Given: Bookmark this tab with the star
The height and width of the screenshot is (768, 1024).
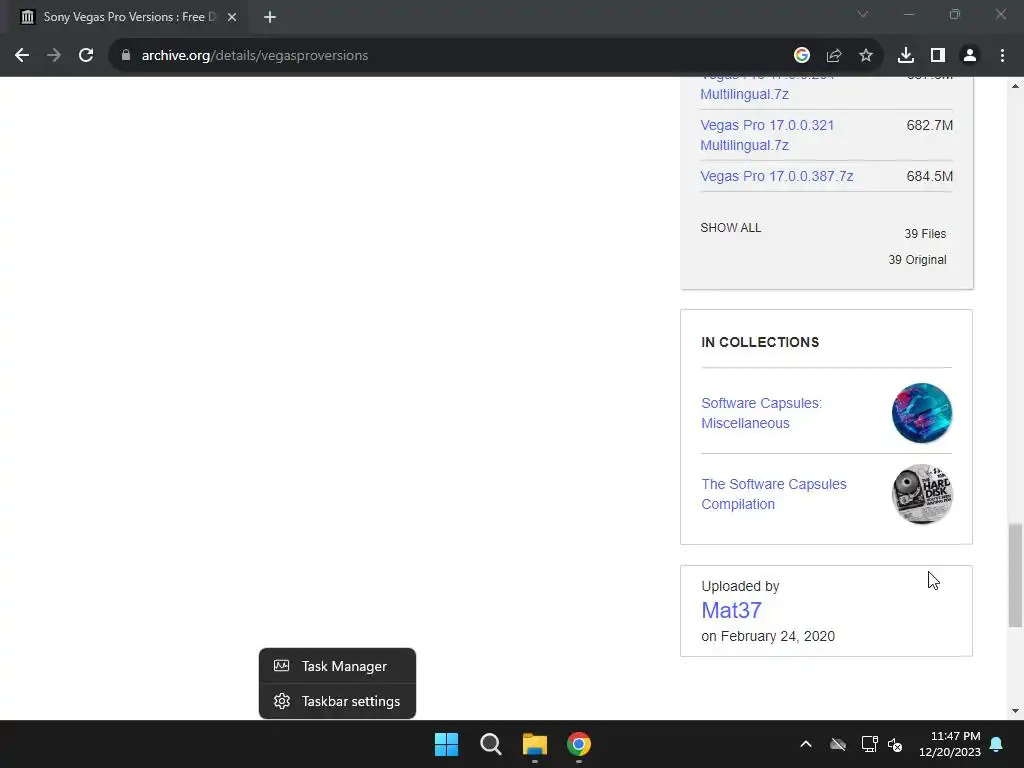Looking at the screenshot, I should point(866,56).
